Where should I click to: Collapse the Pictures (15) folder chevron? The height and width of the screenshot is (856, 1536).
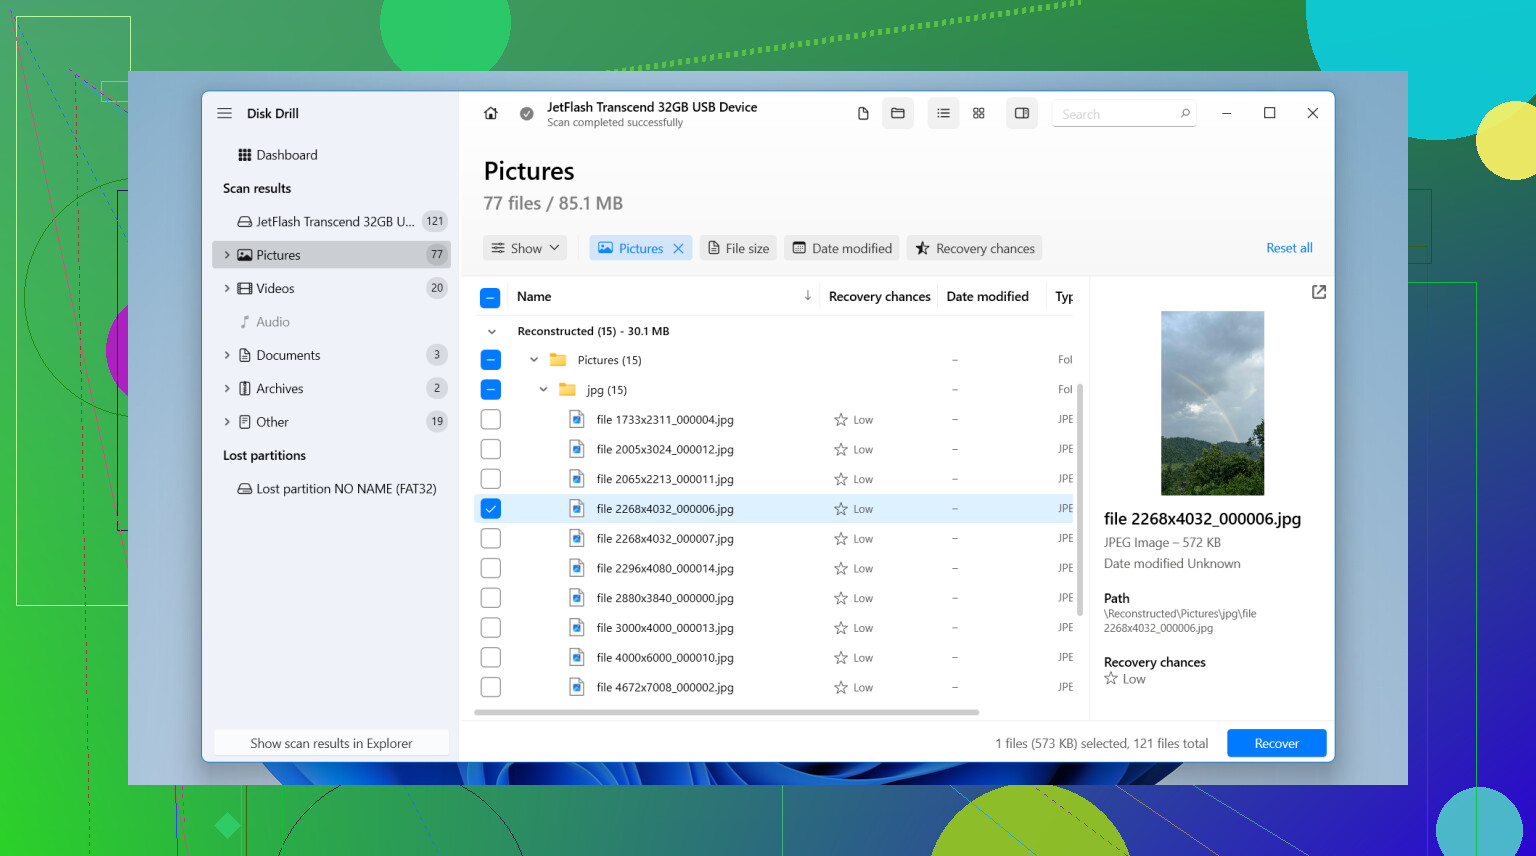coord(534,360)
